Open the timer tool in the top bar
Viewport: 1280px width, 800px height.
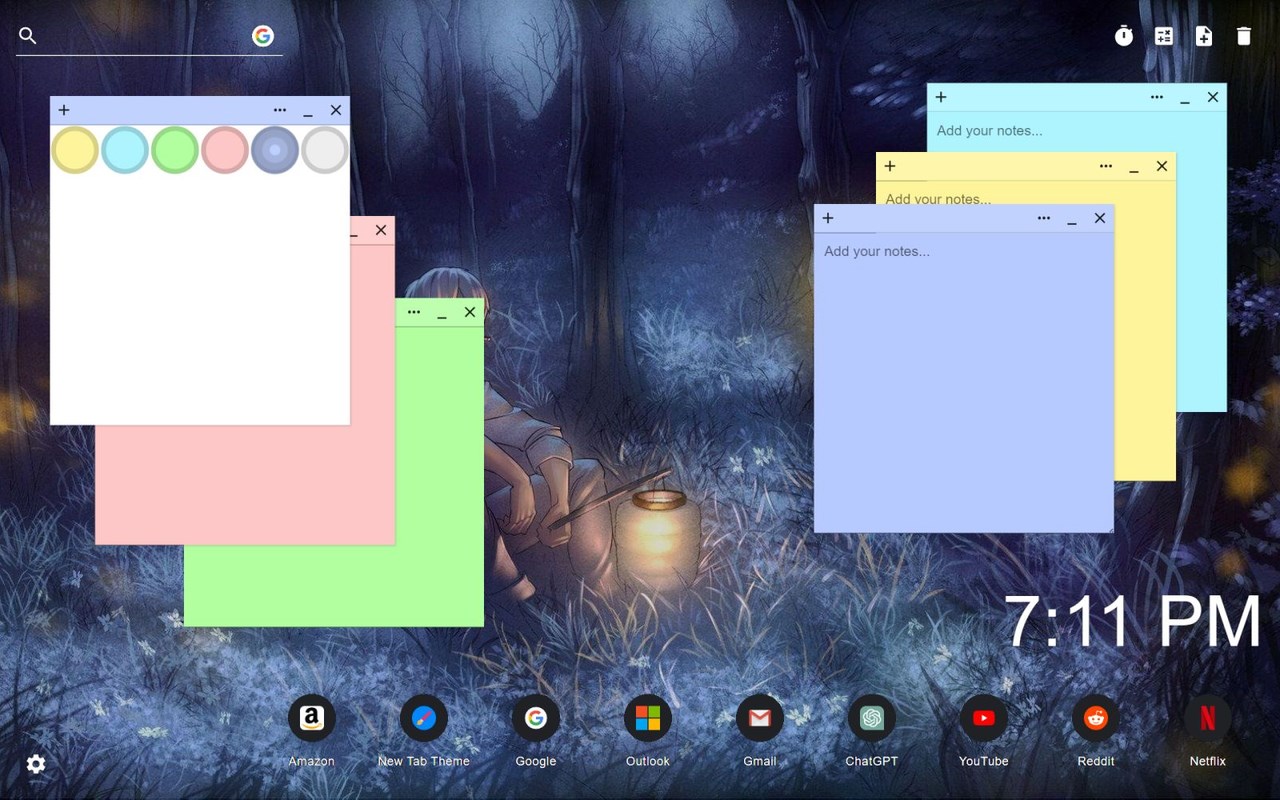[x=1124, y=36]
